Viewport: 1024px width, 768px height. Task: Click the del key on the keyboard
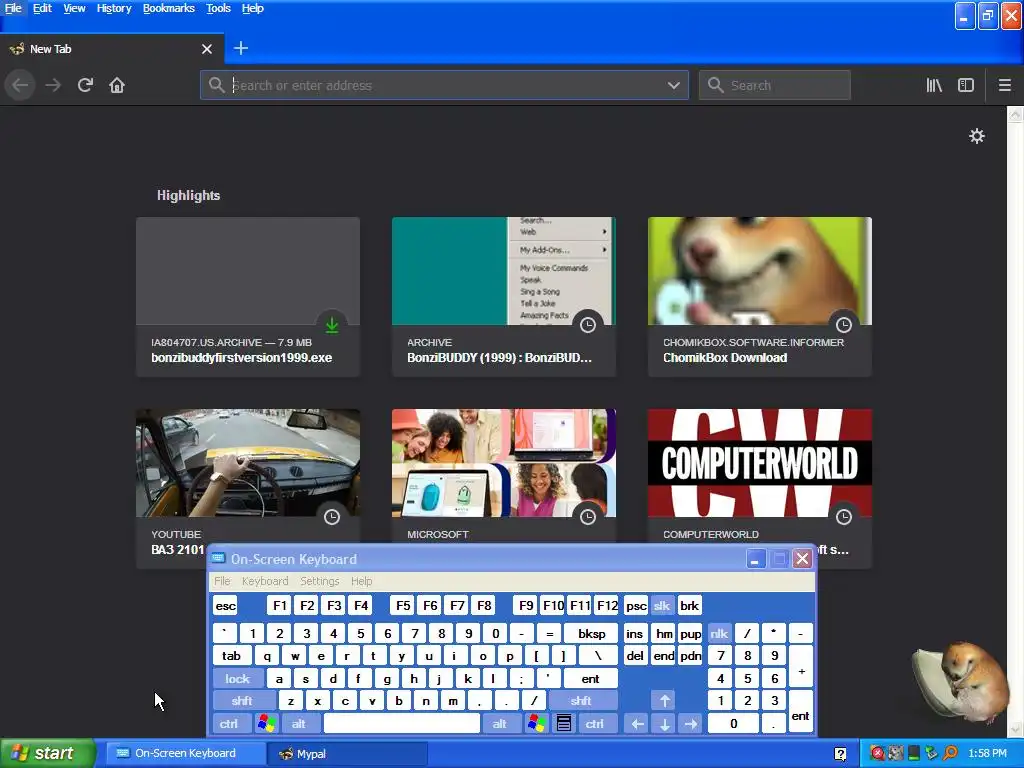tap(635, 656)
